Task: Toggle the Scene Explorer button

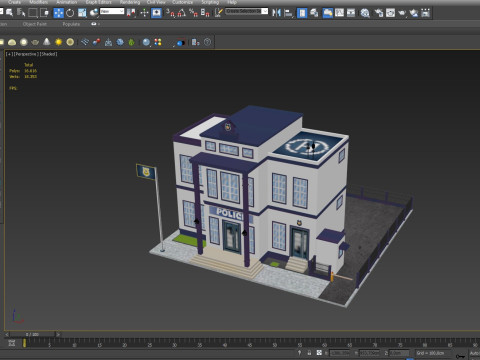Action: pos(302,13)
